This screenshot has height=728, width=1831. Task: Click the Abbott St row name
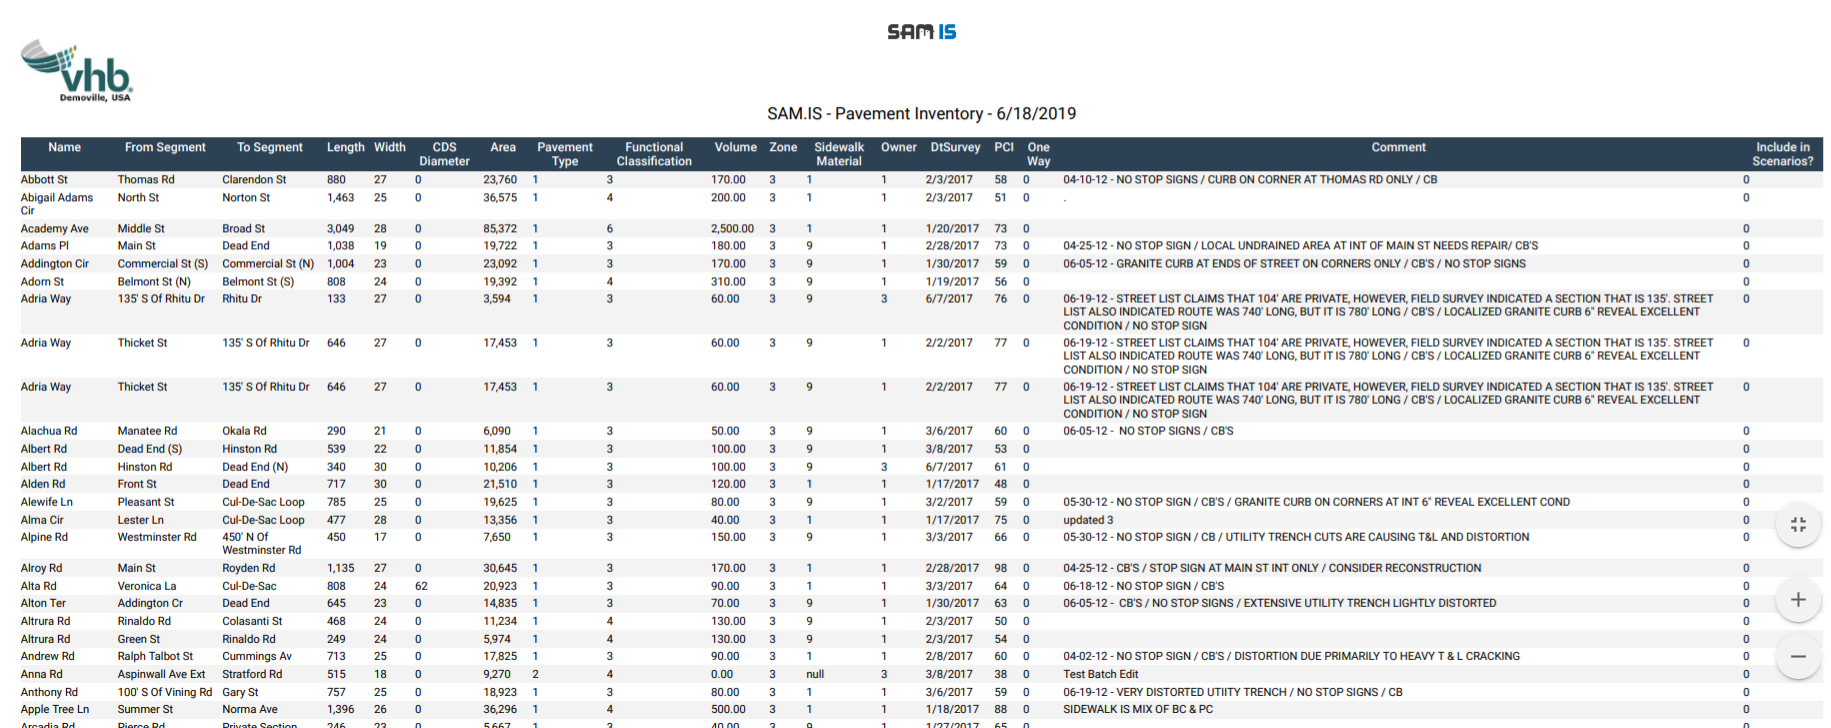tap(45, 180)
